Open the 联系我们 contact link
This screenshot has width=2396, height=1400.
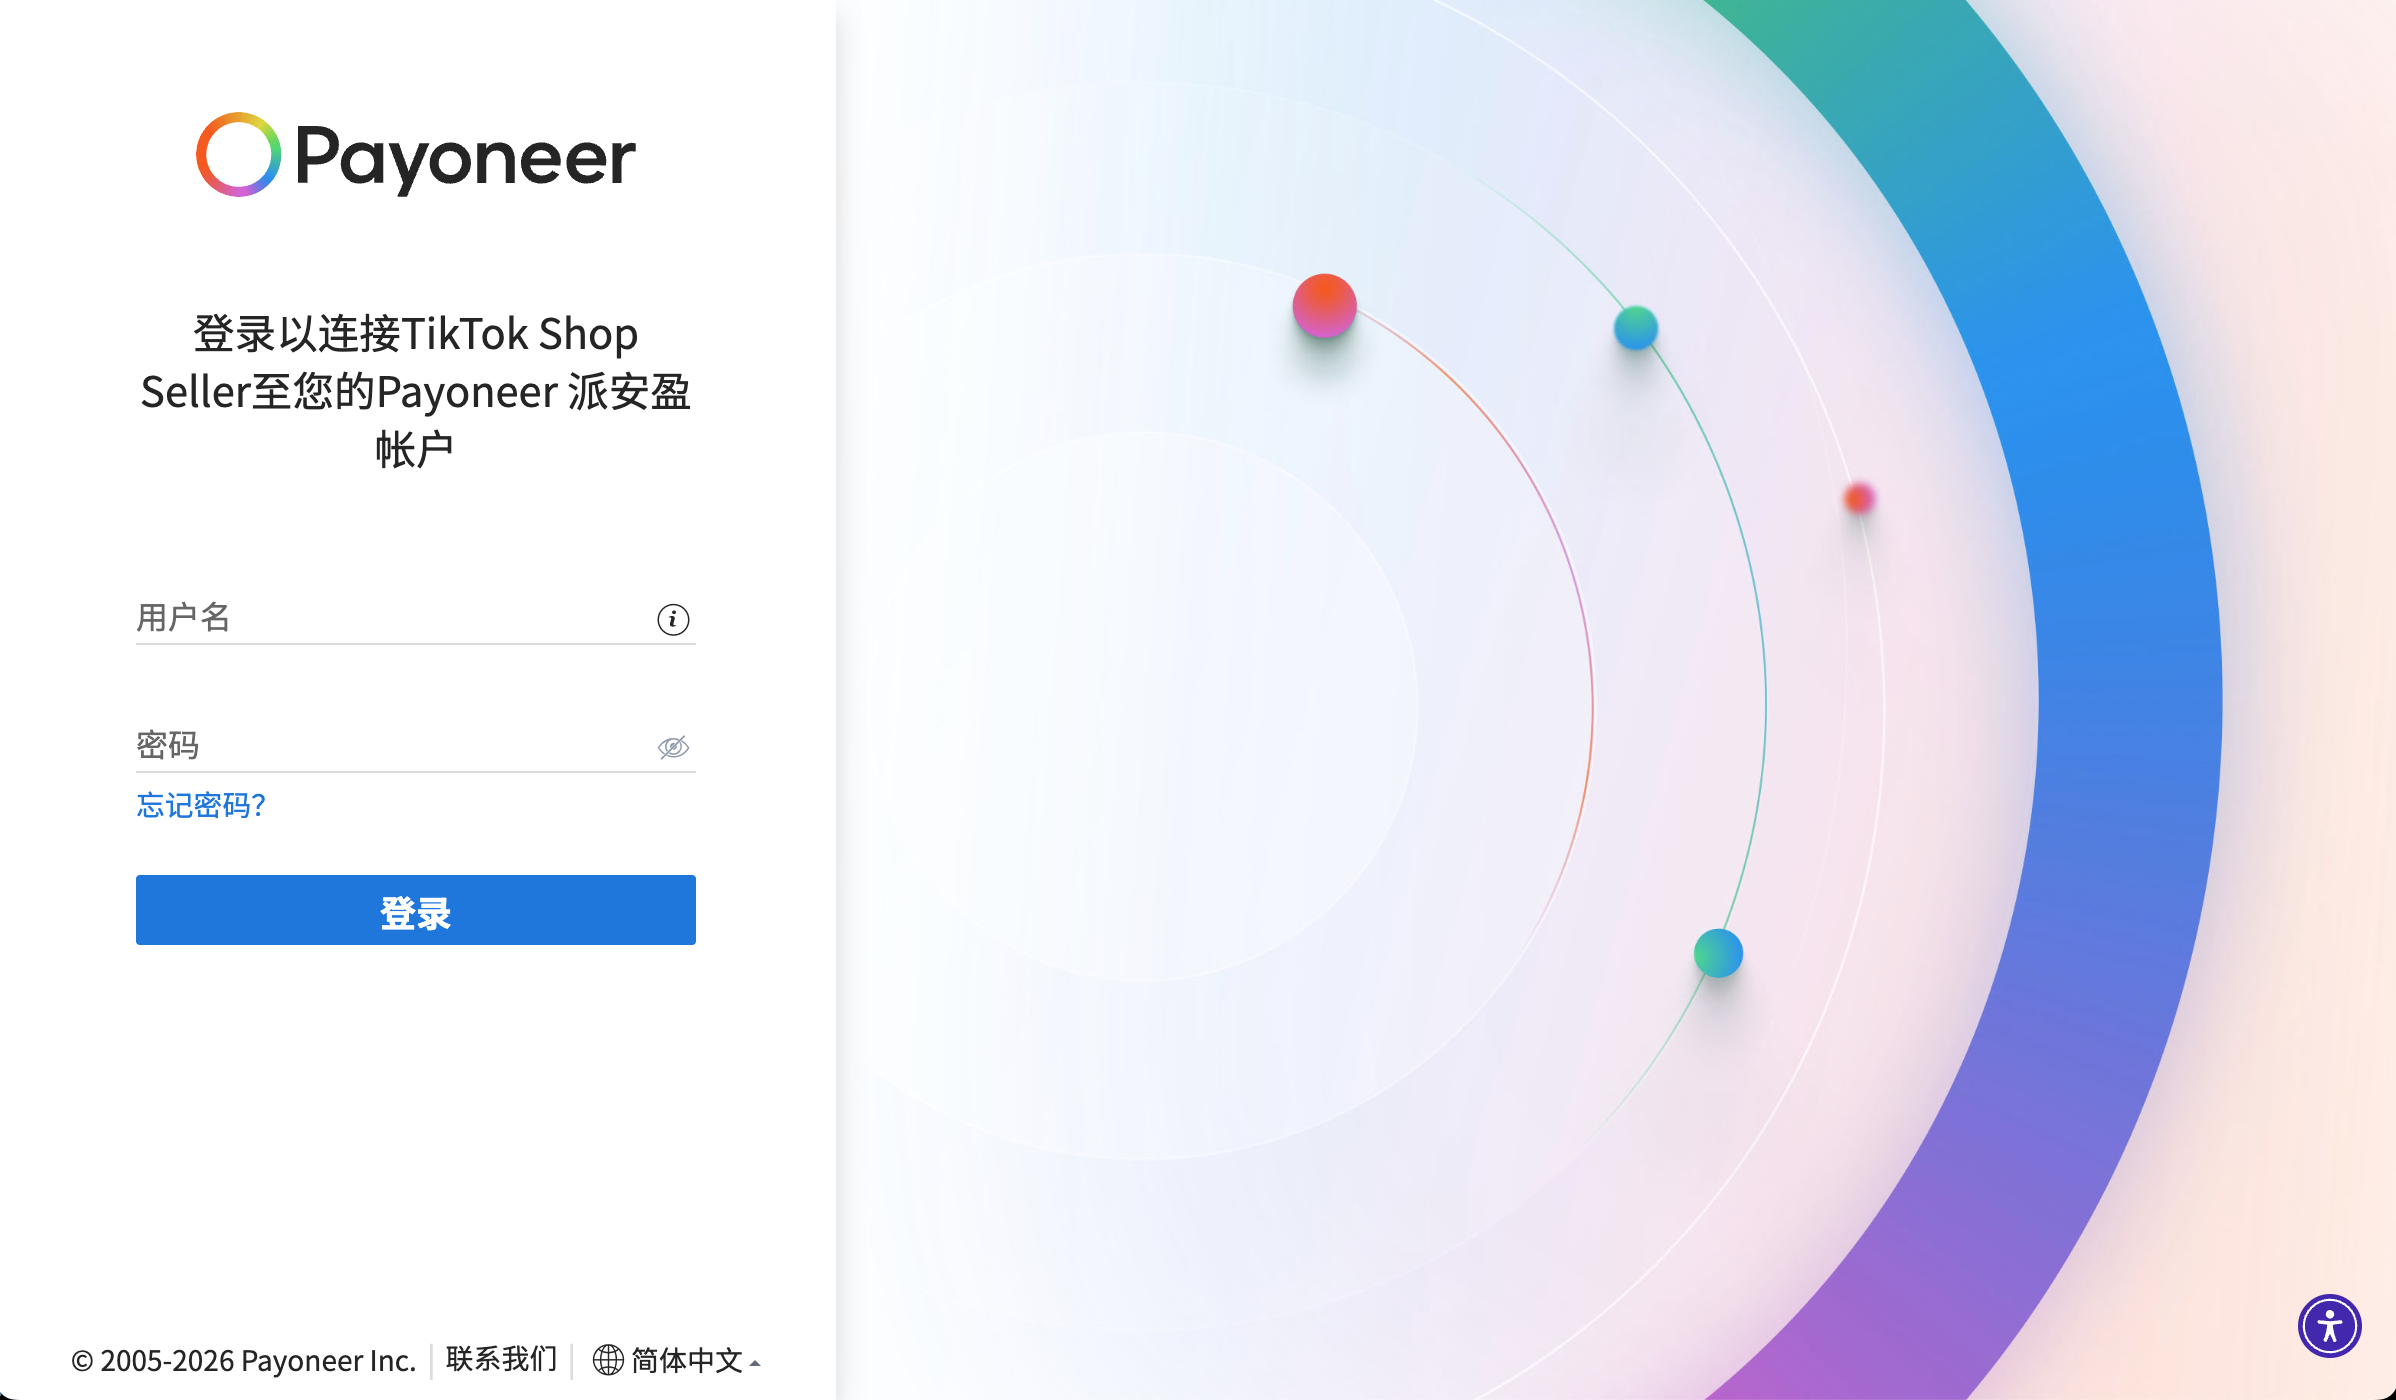click(x=501, y=1359)
